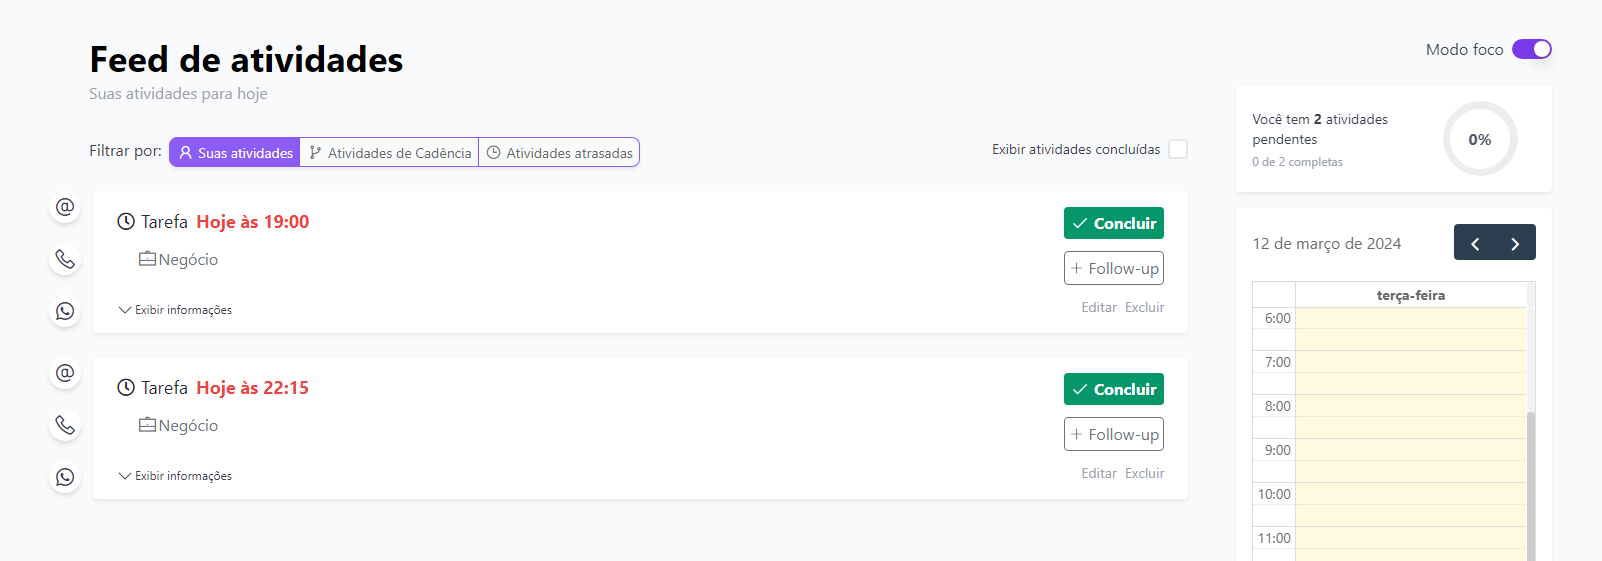Add Follow-up to the 22:15 task
This screenshot has width=1602, height=561.
[x=1113, y=434]
